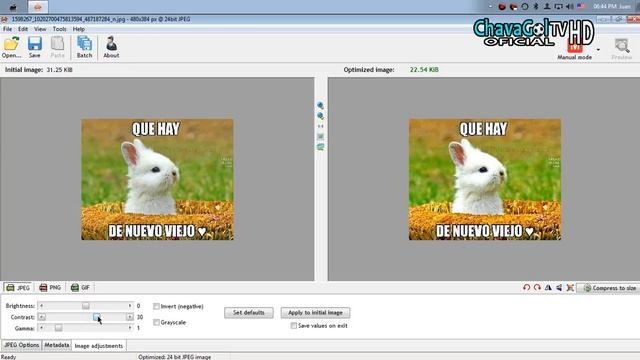Click Gamma slider left arrow
This screenshot has width=640, height=360.
[41, 328]
